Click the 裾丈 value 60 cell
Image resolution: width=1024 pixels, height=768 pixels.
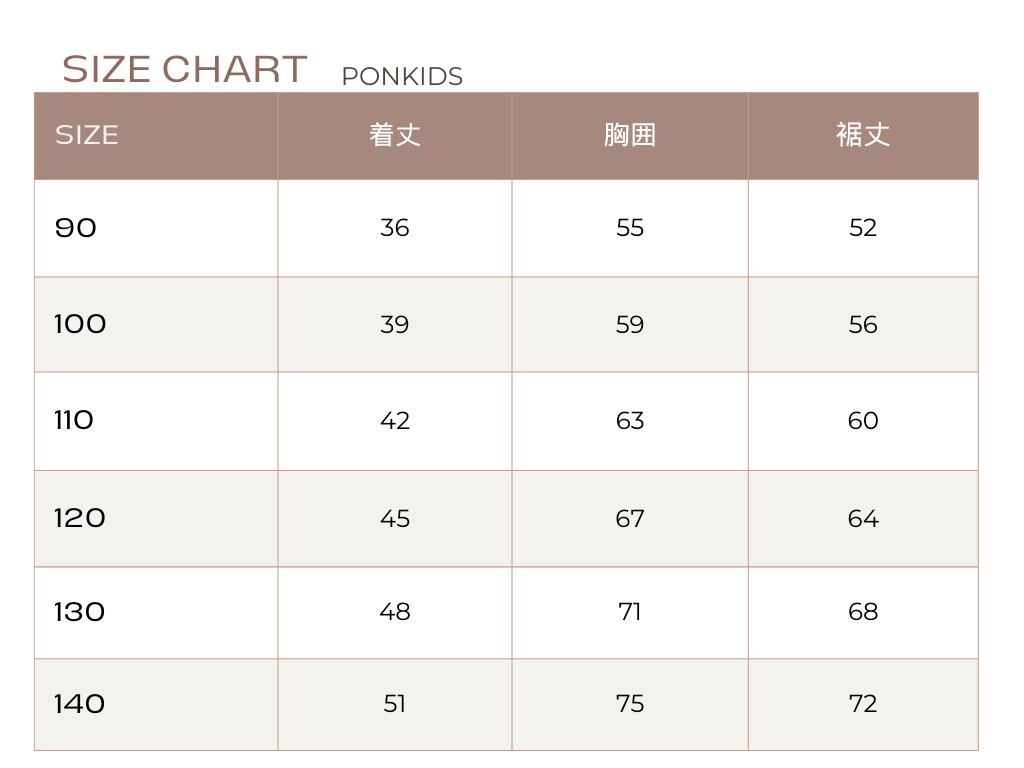pyautogui.click(x=863, y=421)
